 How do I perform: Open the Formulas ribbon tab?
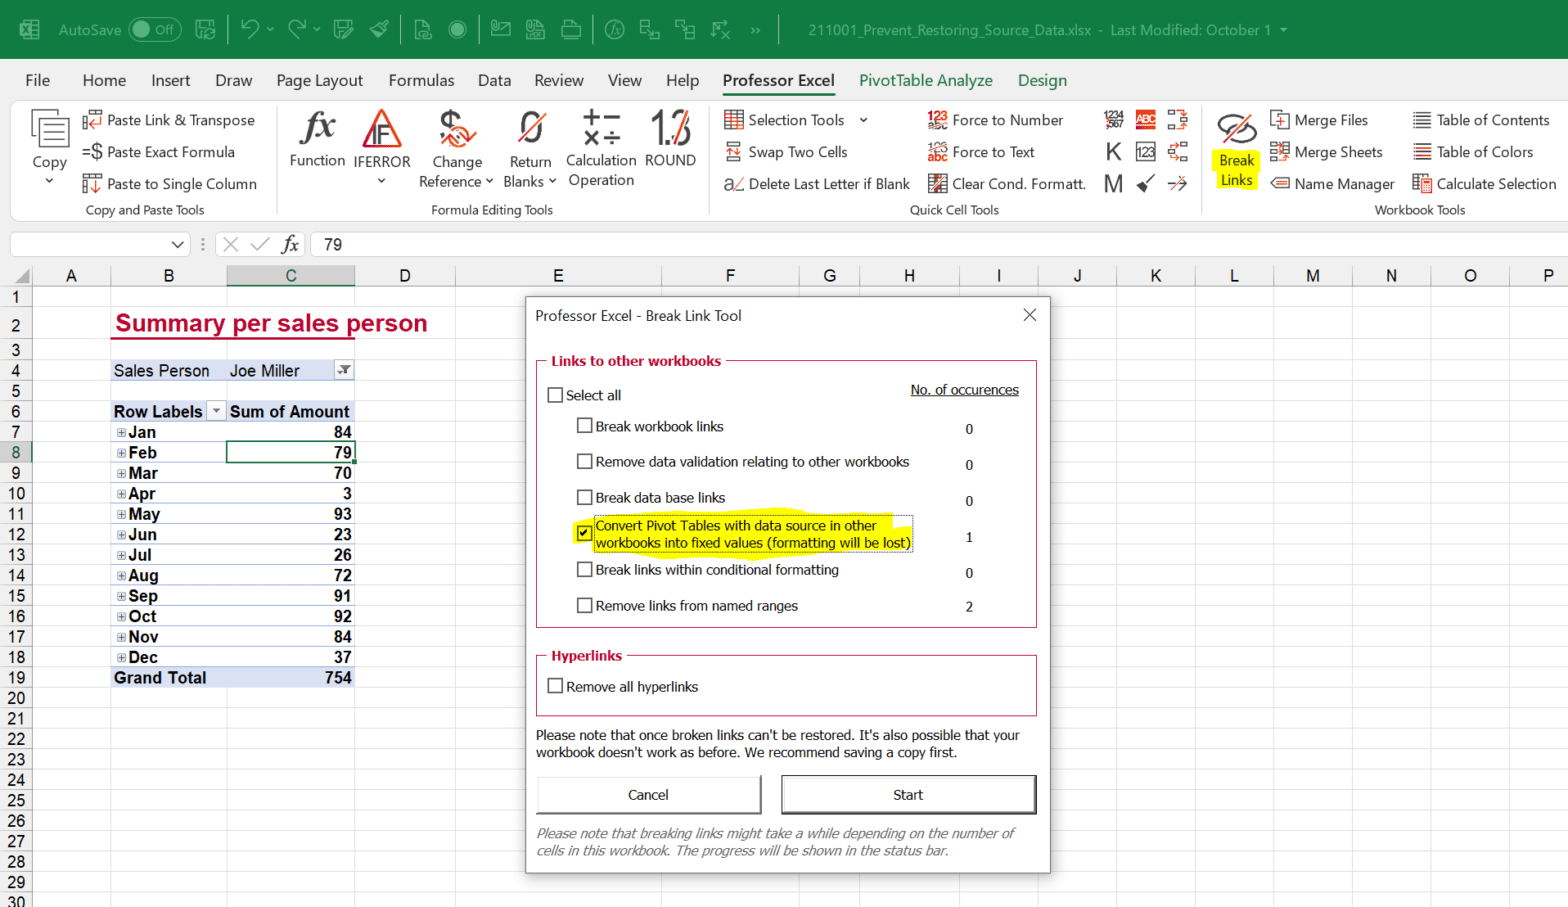(421, 80)
